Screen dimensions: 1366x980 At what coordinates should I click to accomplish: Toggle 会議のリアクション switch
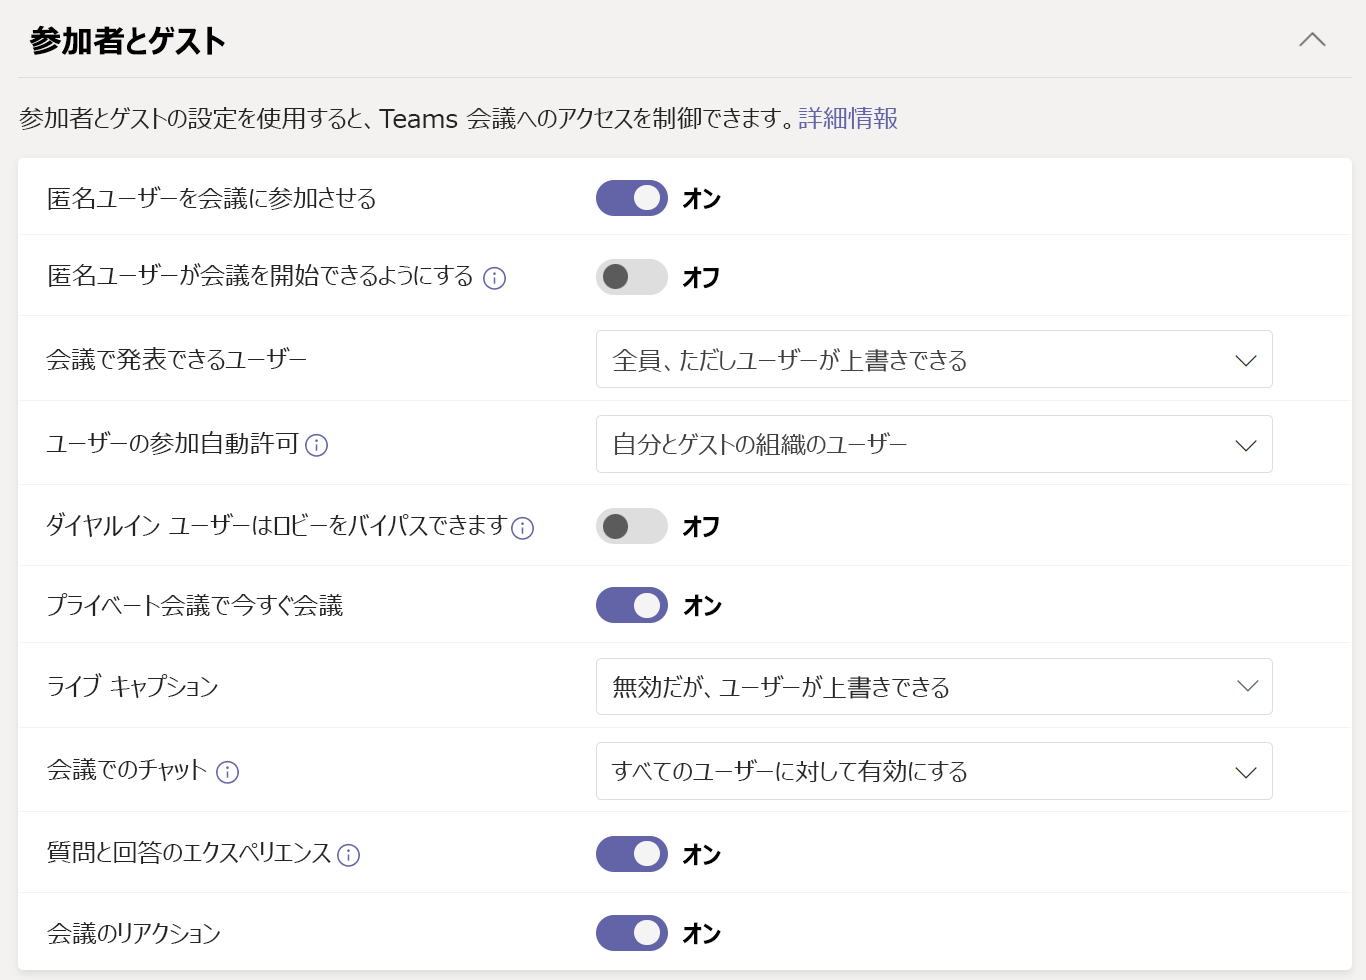[x=632, y=933]
